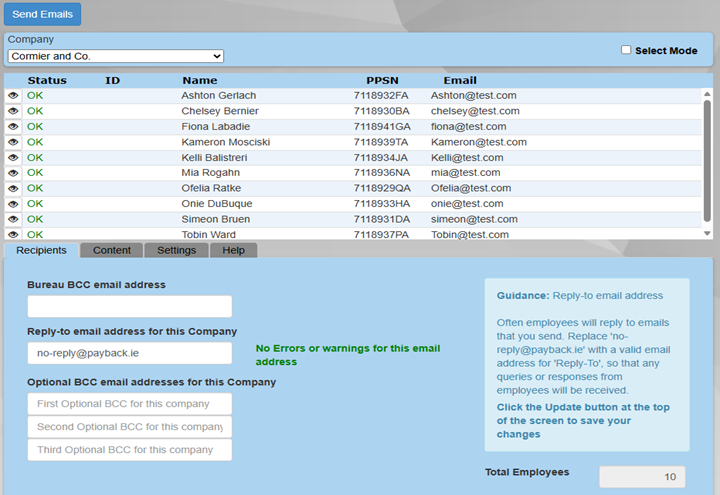This screenshot has width=720, height=495.
Task: Click the eye icon beside Ashton Gerlach
Action: point(13,96)
